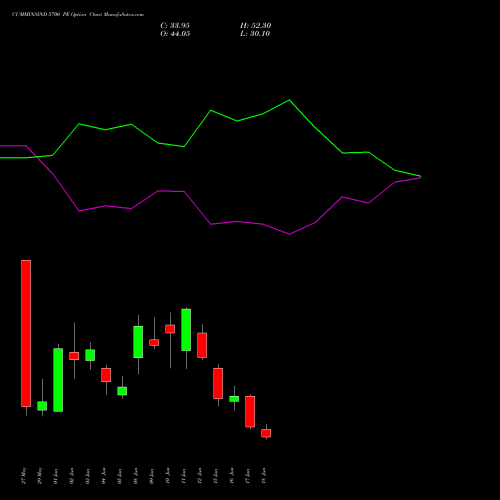Click the 27 May date label

point(23,476)
